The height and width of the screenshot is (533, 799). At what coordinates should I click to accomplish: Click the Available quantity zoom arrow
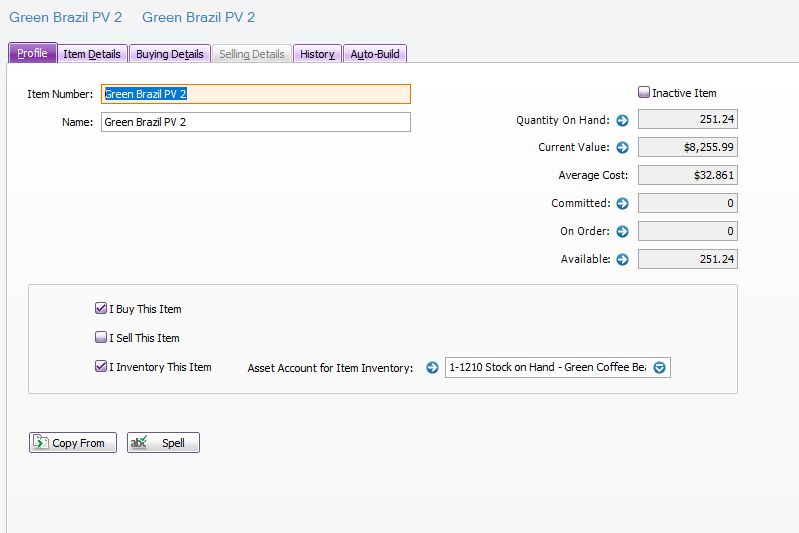coord(621,260)
